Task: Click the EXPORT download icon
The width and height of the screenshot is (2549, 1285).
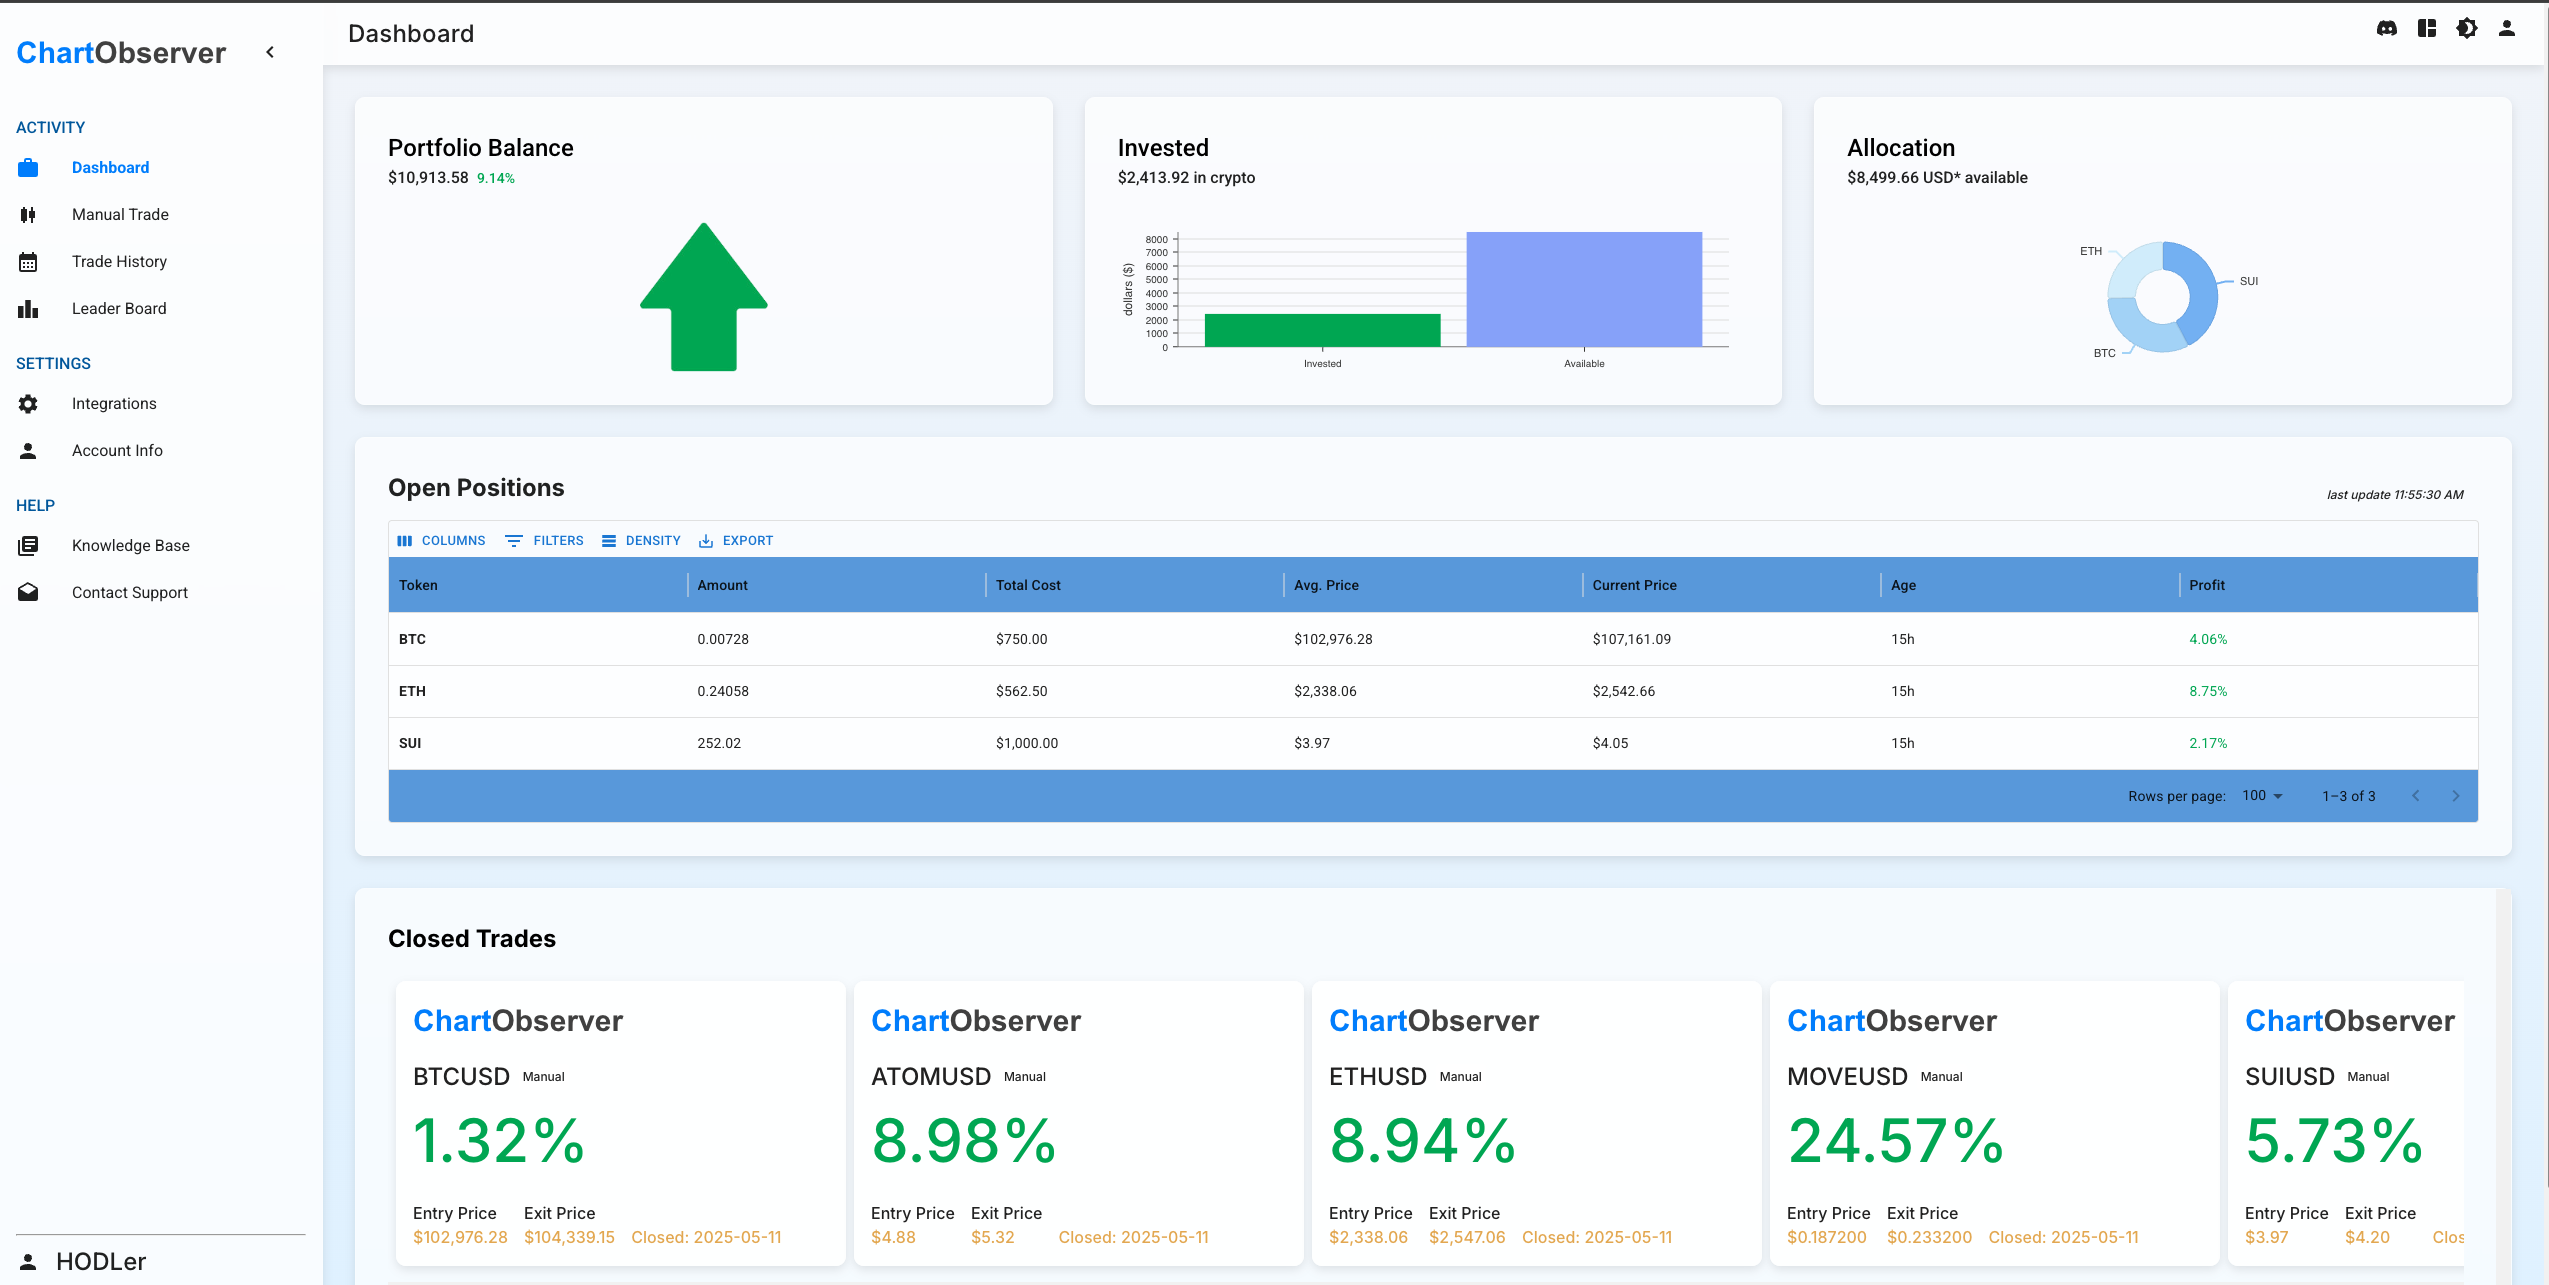Action: [706, 541]
